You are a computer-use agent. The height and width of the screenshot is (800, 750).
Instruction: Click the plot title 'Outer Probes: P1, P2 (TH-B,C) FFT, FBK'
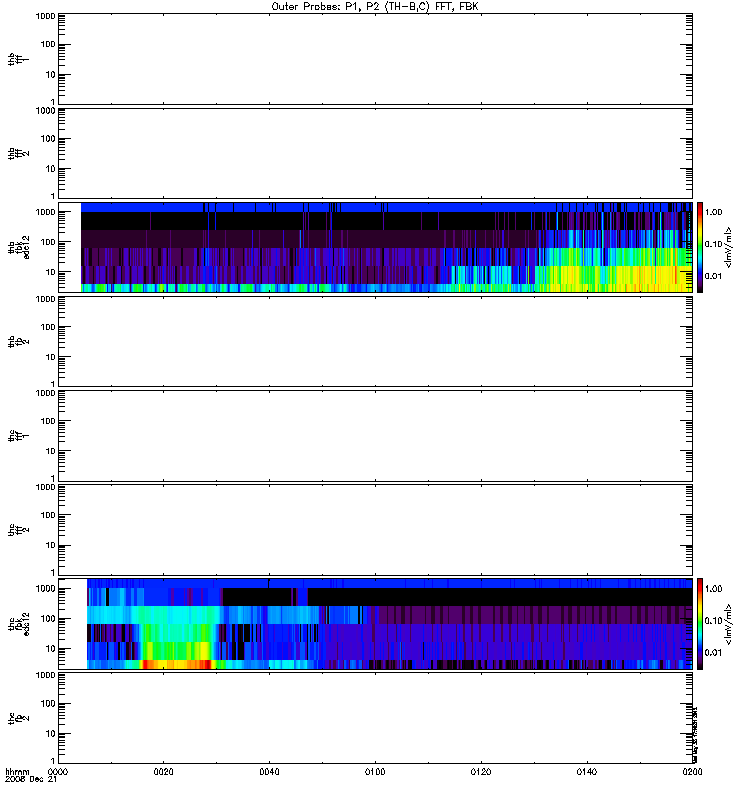[374, 7]
